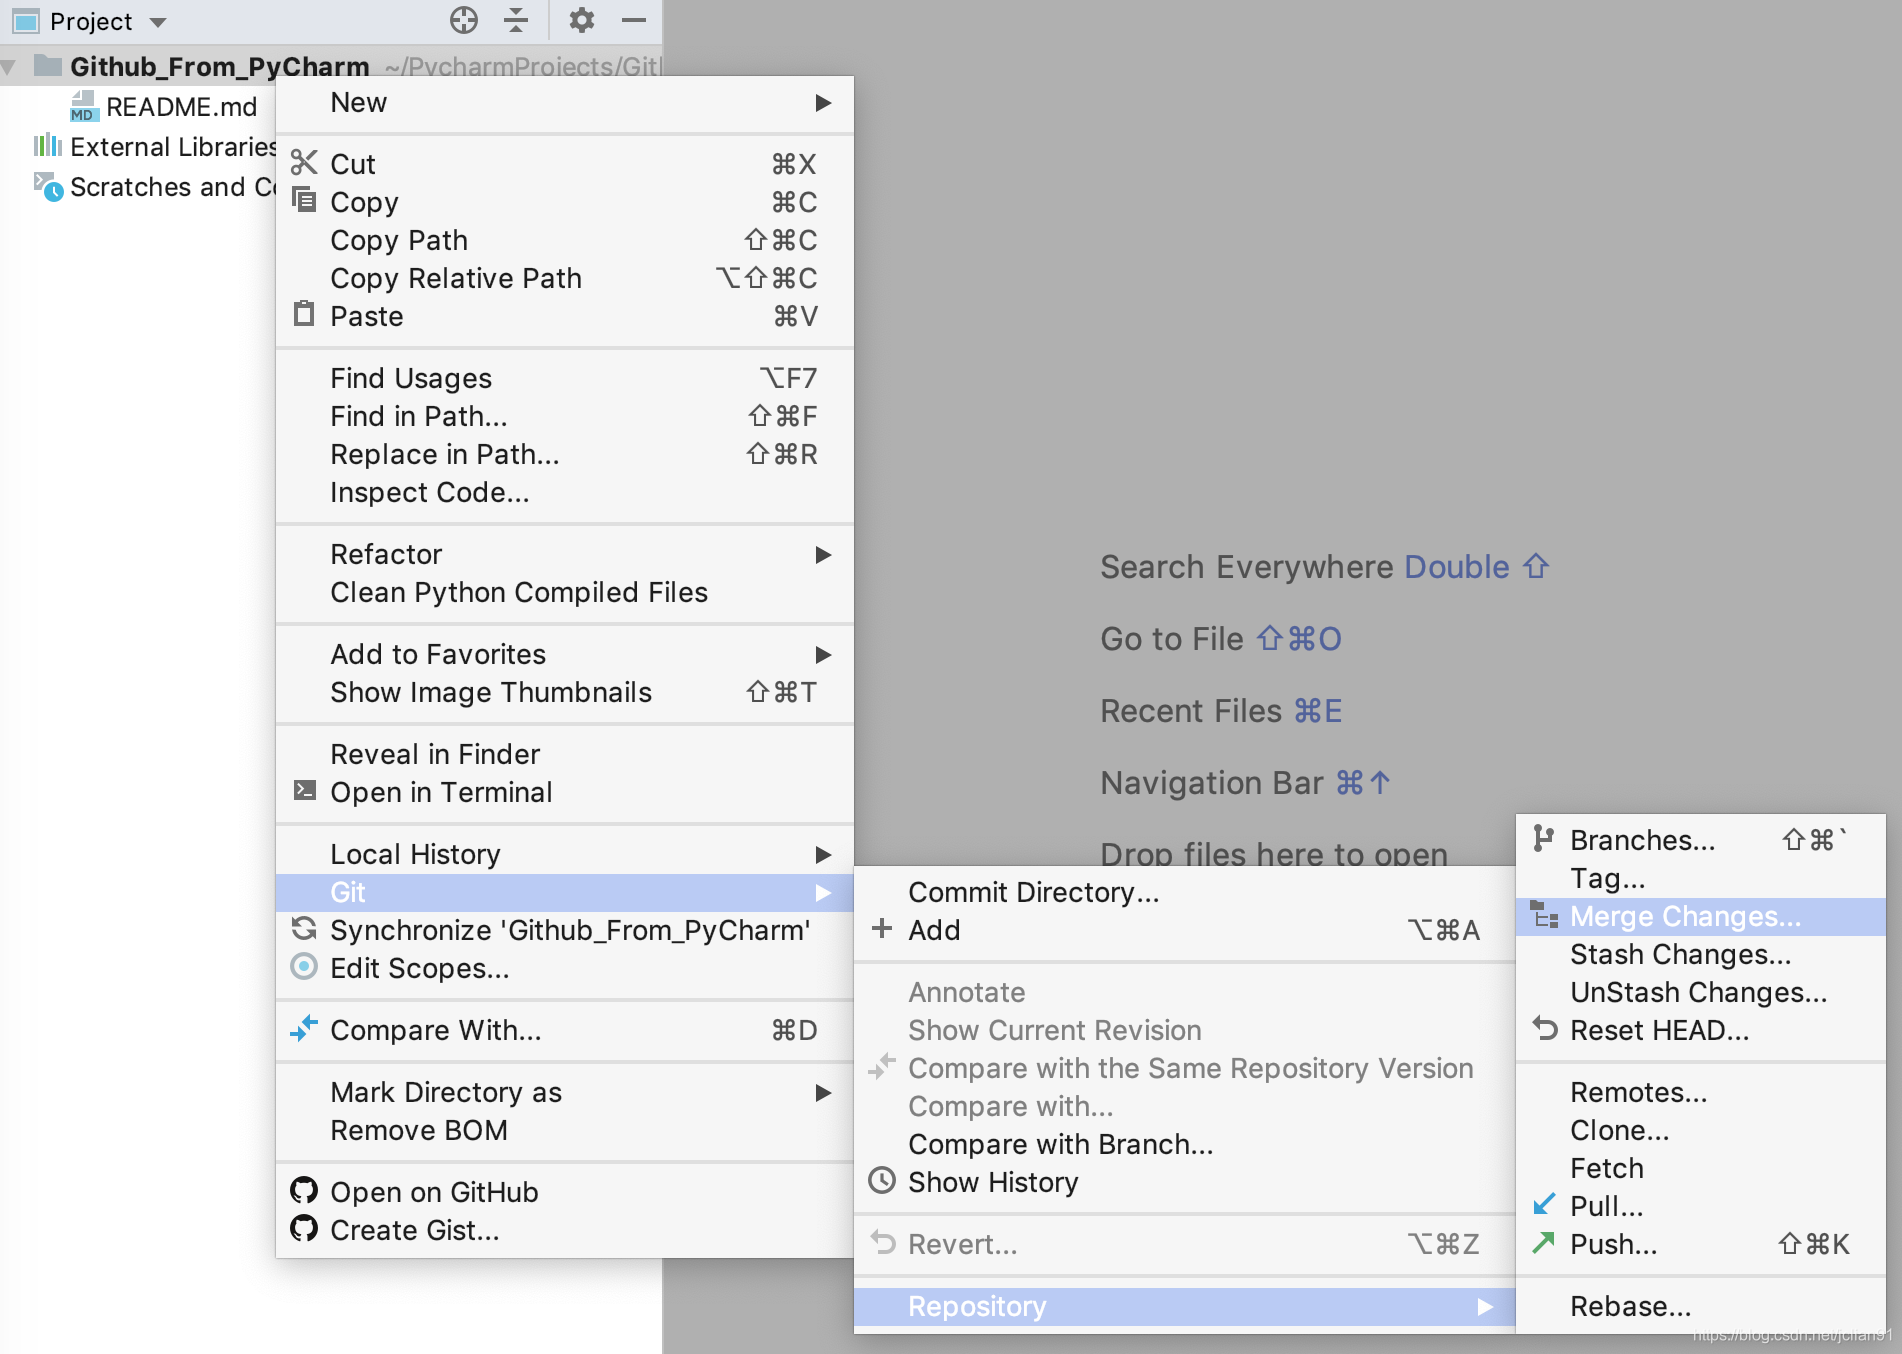The height and width of the screenshot is (1354, 1902).
Task: Click the plus icon beside Add
Action: (x=882, y=929)
